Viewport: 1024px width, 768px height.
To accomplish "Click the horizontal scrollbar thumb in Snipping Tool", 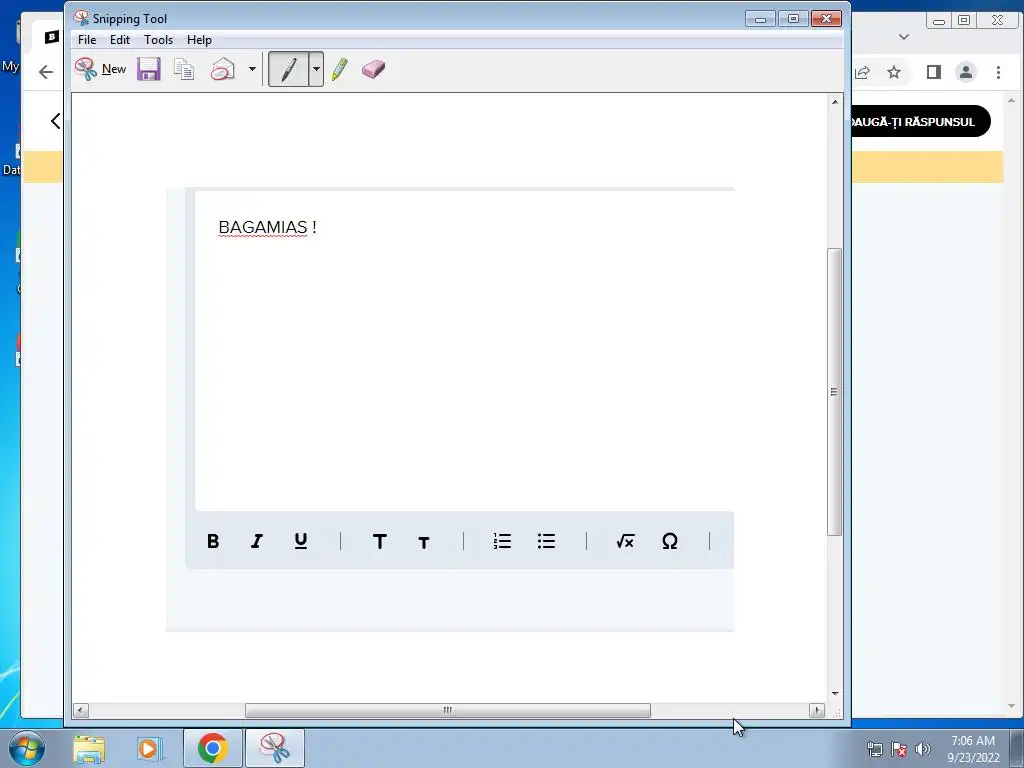I will 448,710.
